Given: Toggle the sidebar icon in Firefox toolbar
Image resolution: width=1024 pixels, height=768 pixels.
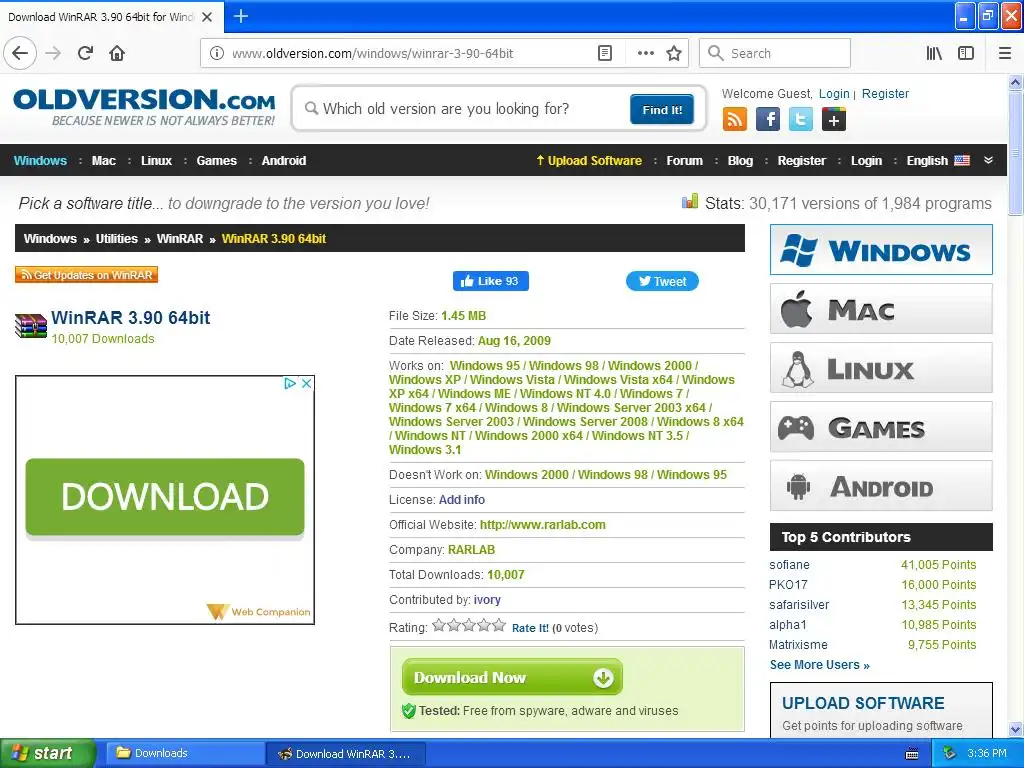Looking at the screenshot, I should tap(966, 53).
